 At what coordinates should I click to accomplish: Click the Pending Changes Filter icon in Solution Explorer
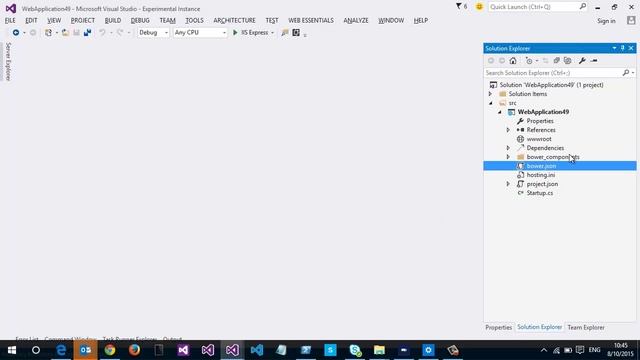point(529,61)
